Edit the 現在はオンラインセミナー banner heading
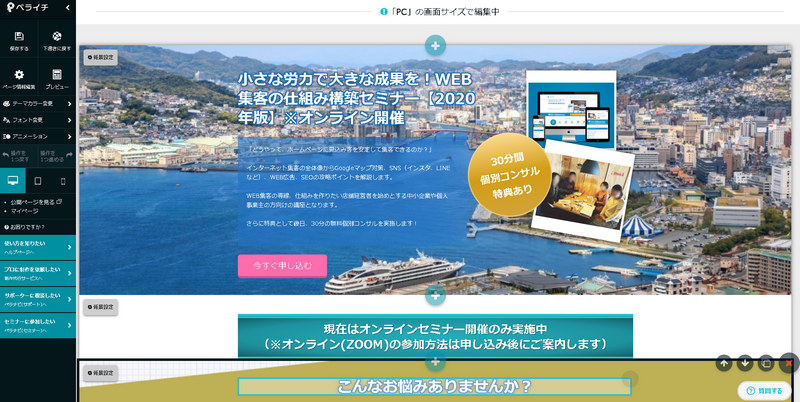This screenshot has height=402, width=800. click(x=435, y=336)
